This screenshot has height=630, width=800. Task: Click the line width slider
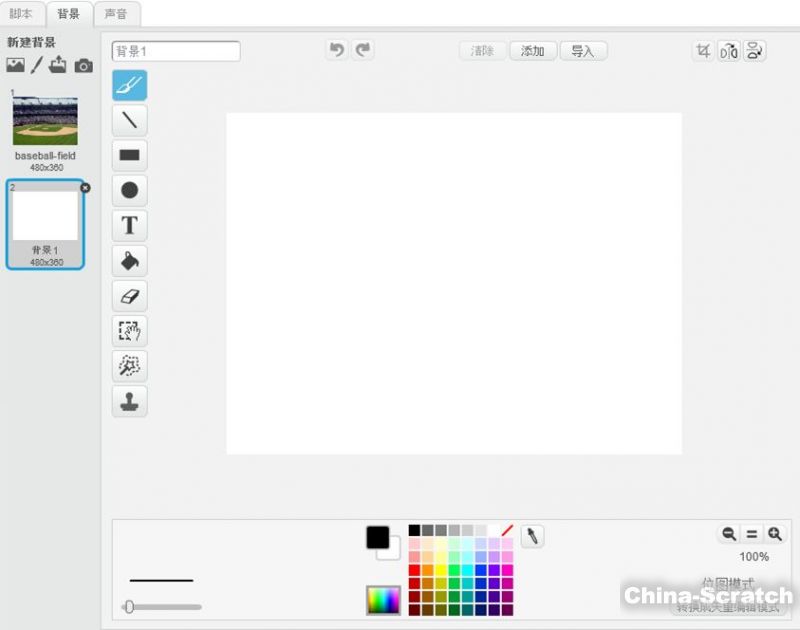(x=161, y=606)
